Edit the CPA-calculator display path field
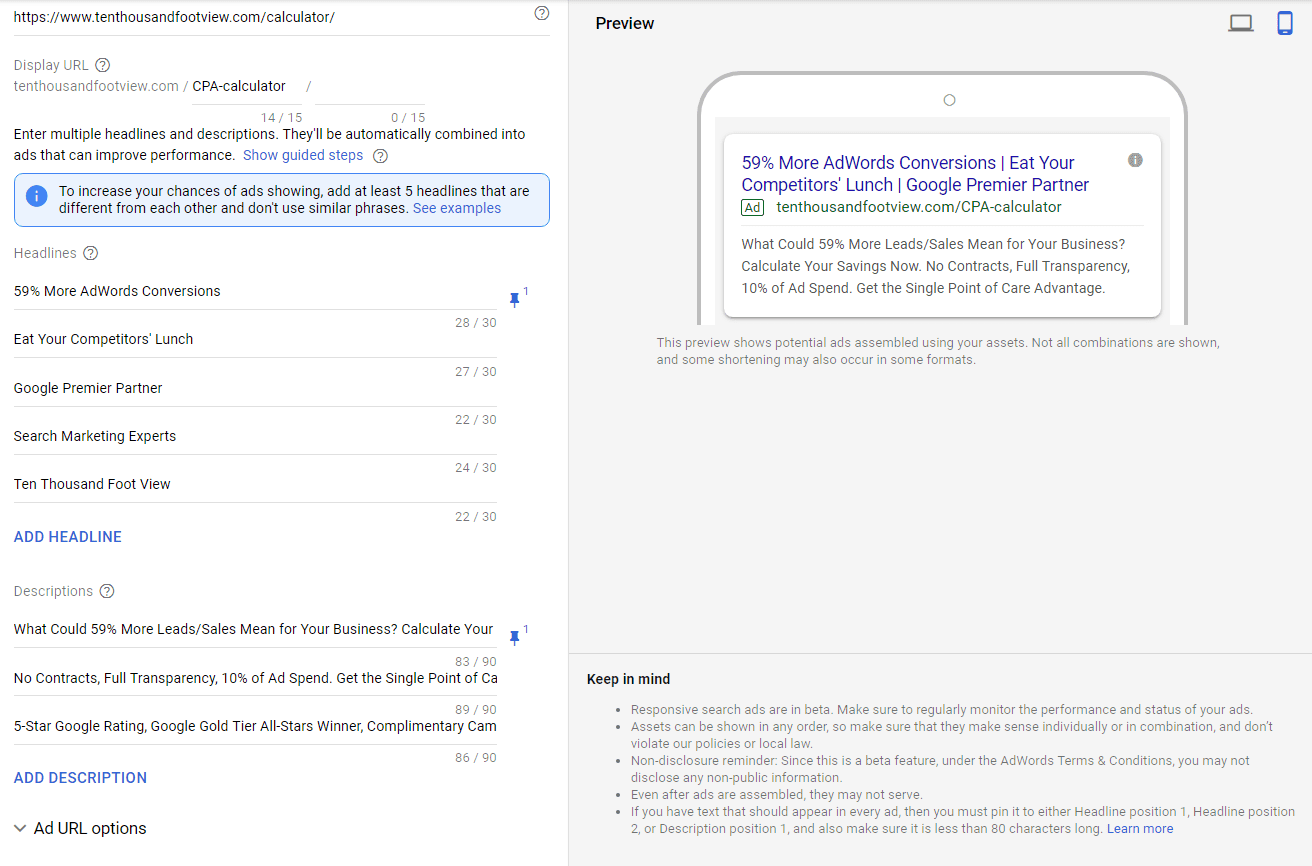Screen dimensions: 1312x866 246,86
